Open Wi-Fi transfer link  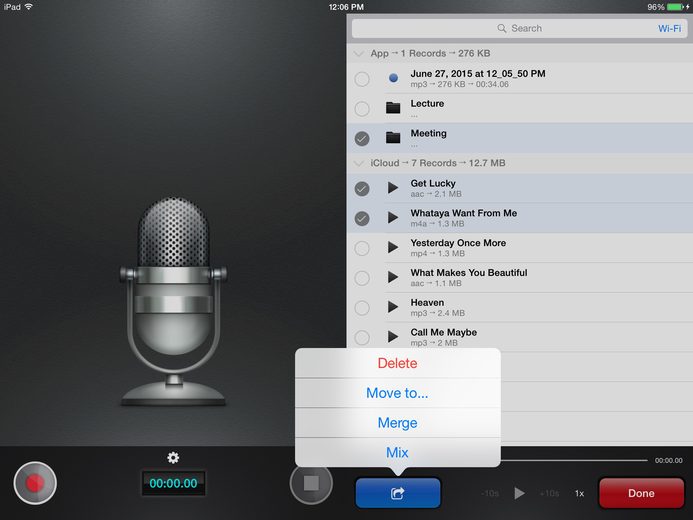669,28
